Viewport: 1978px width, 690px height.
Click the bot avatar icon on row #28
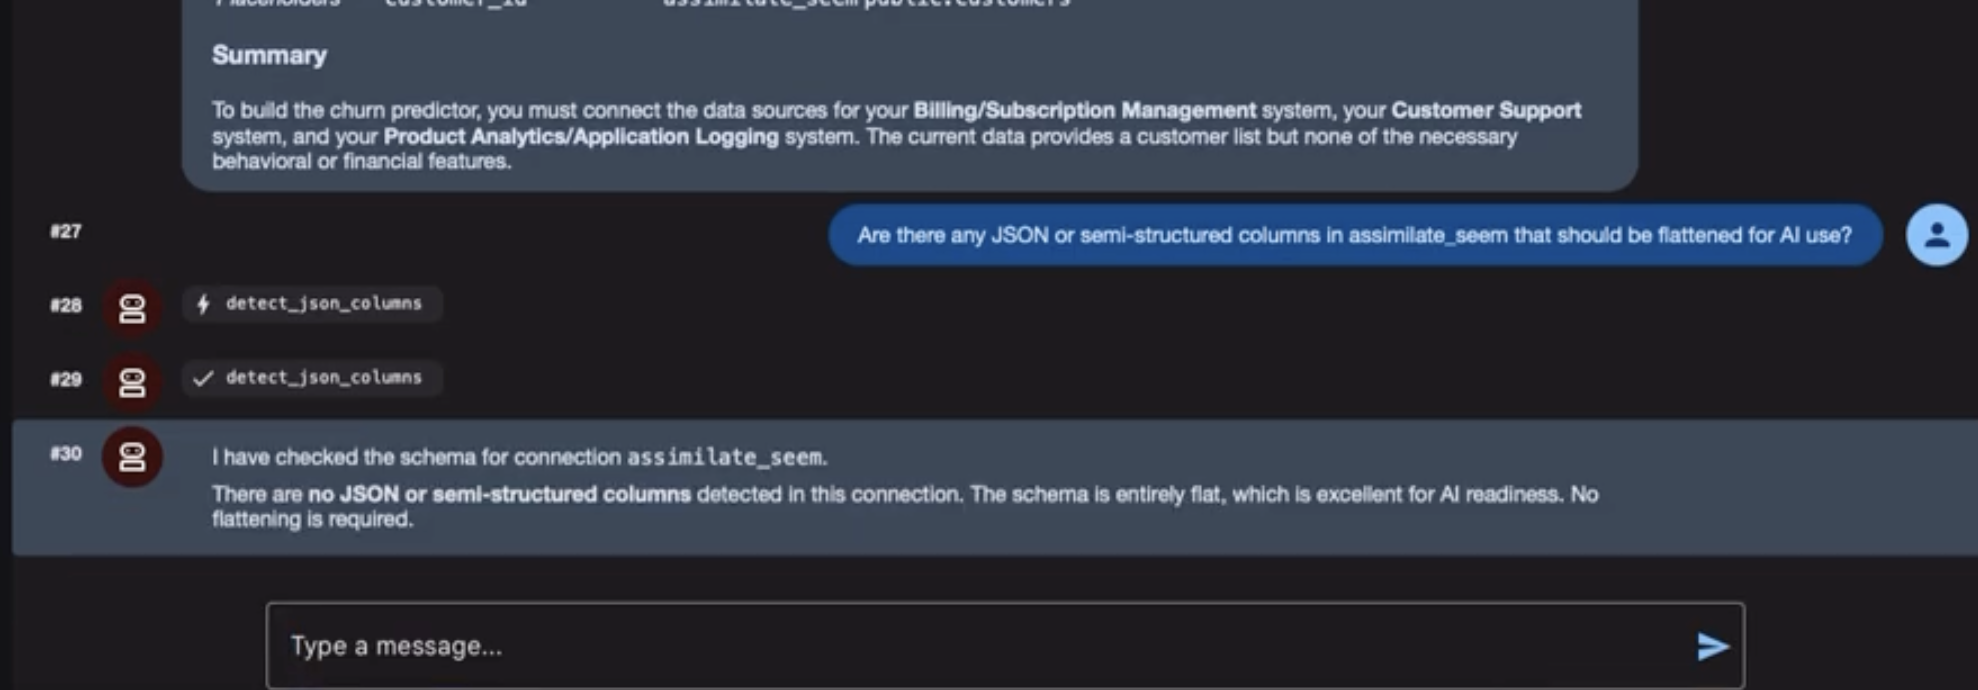(x=132, y=308)
